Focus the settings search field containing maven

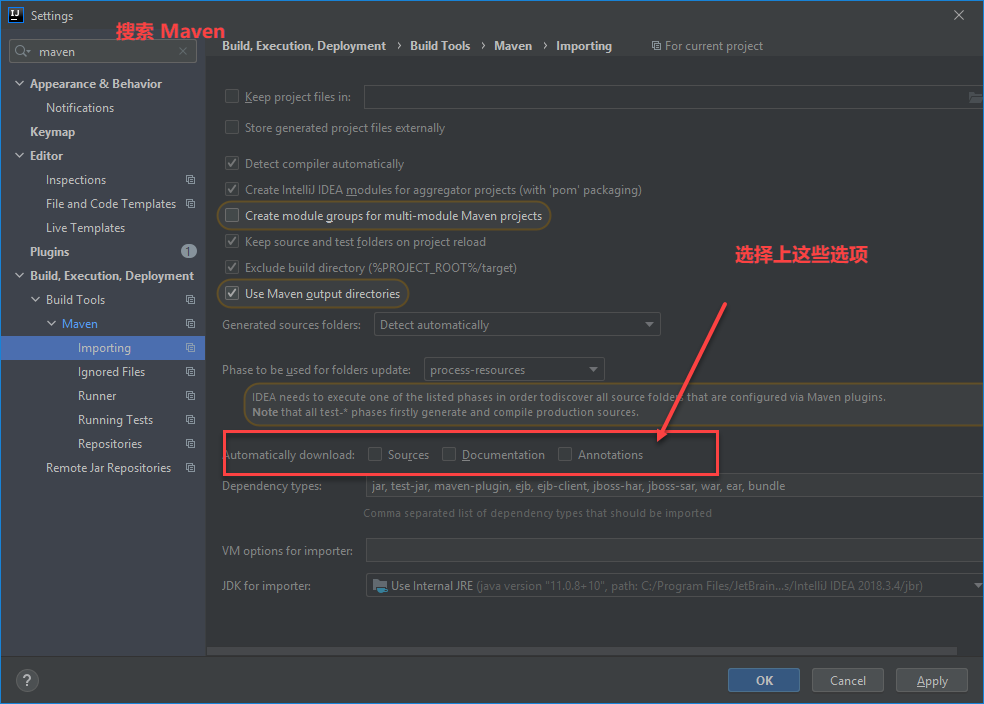pos(103,51)
